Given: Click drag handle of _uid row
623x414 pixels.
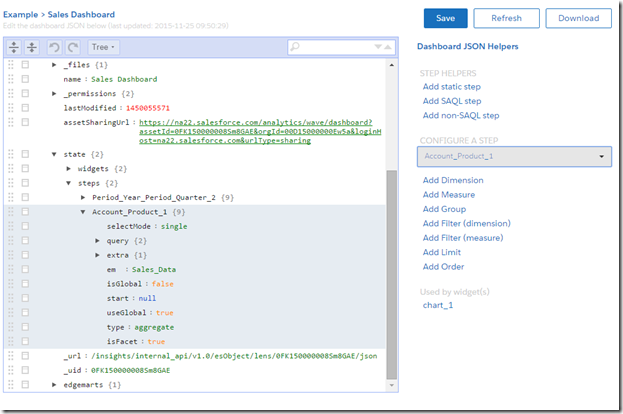Looking at the screenshot, I should pos(11,370).
